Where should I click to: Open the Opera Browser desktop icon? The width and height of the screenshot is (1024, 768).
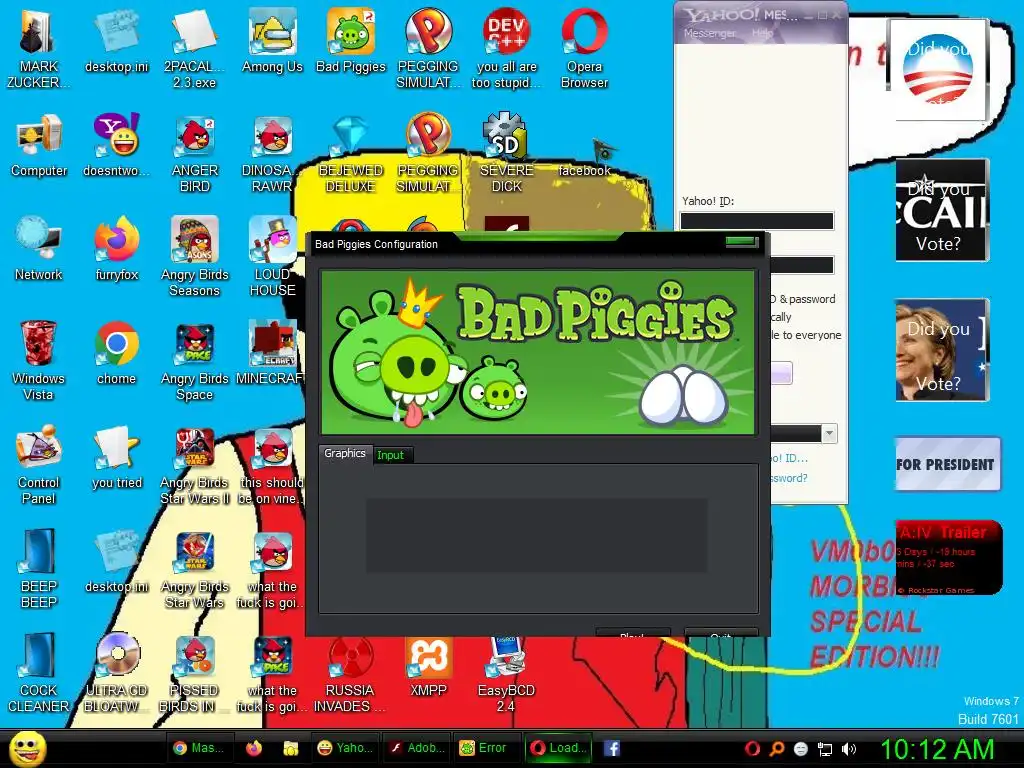click(x=584, y=48)
